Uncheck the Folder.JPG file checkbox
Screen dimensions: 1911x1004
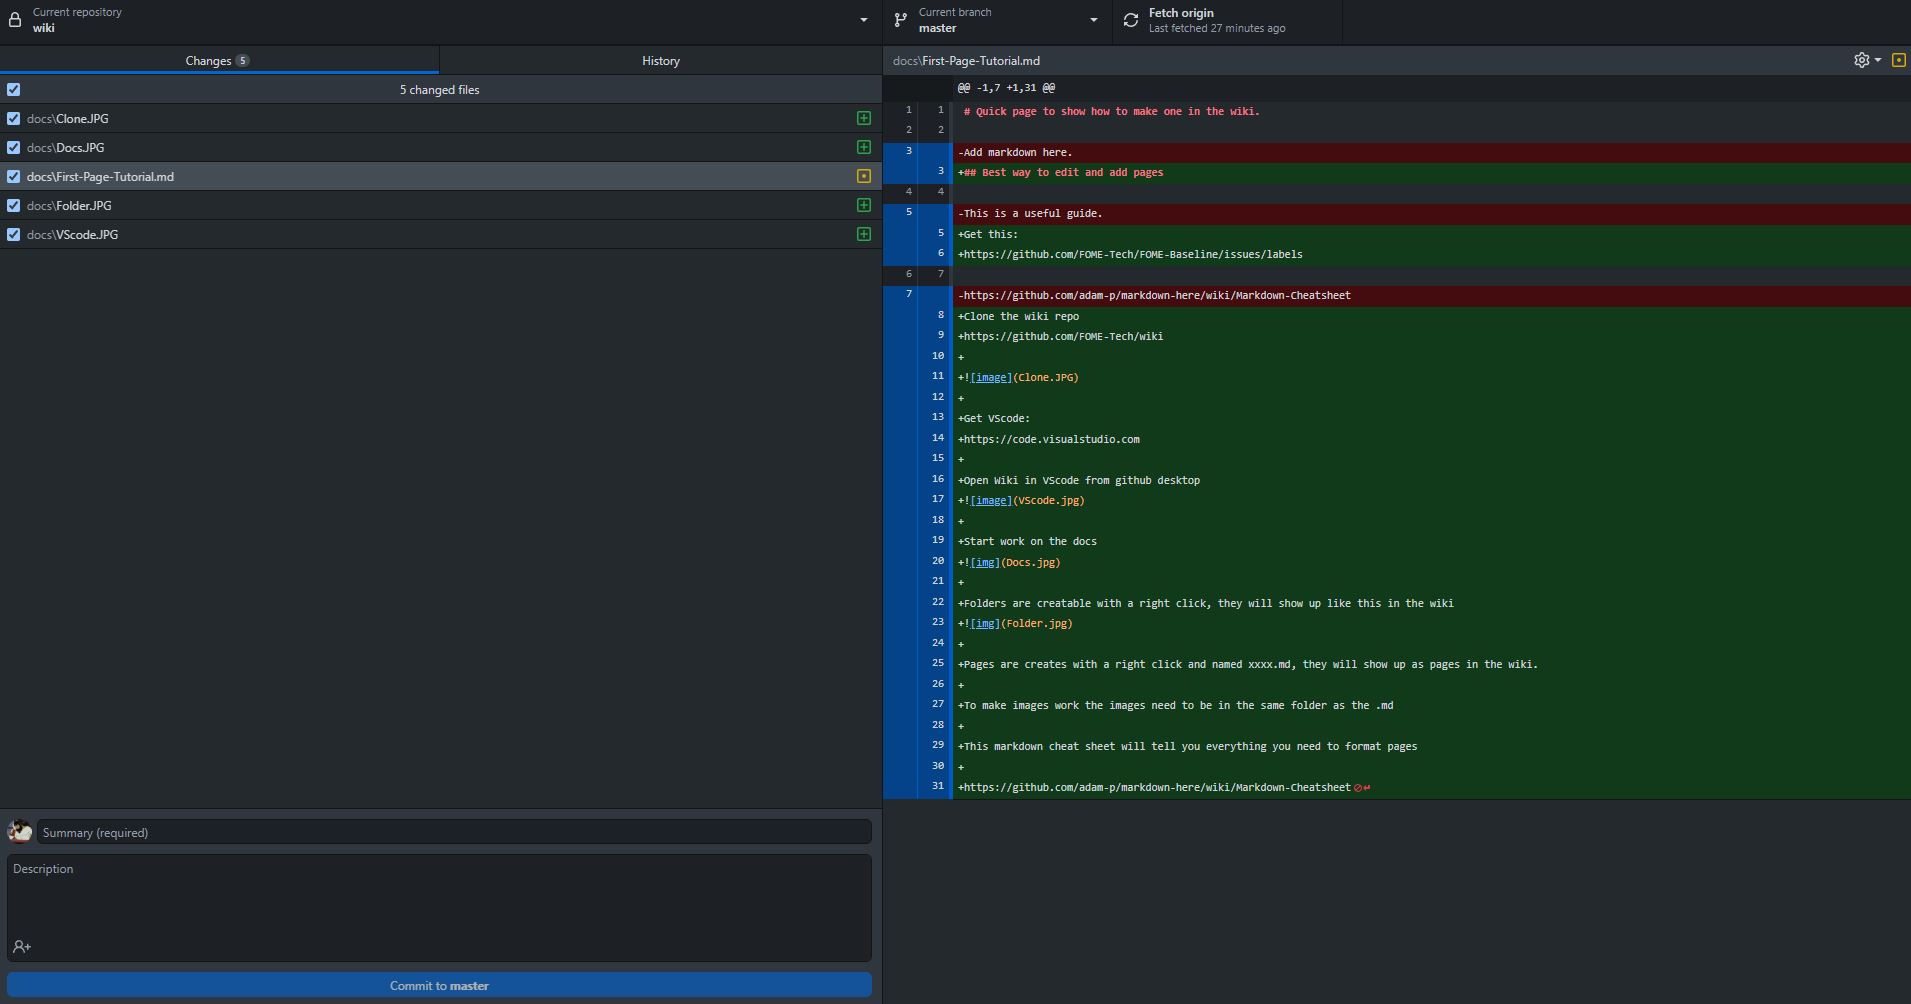(x=14, y=205)
